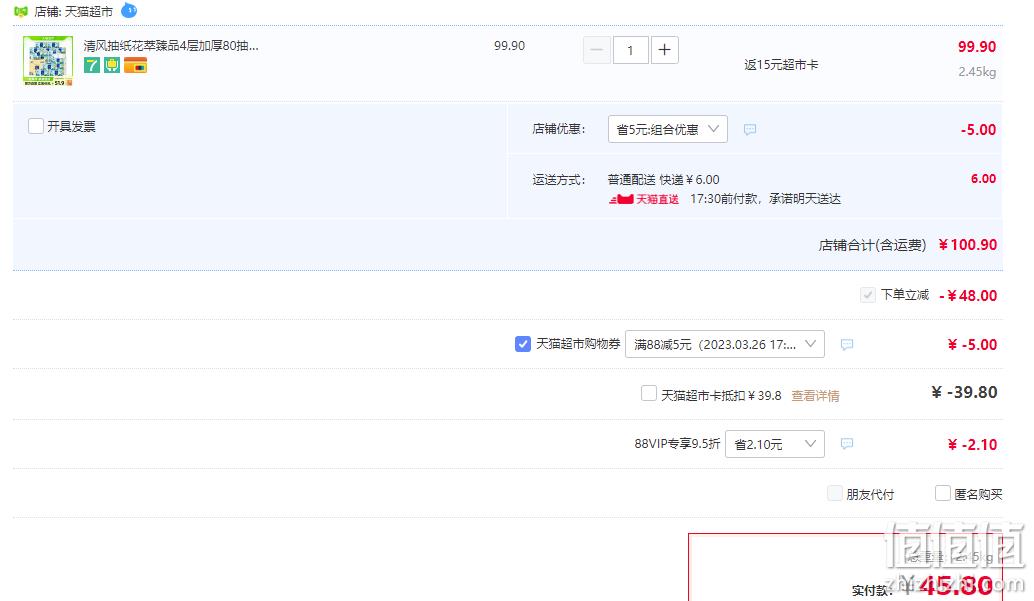This screenshot has width=1034, height=601.
Task: Click the gray unit price 99.90
Action: click(x=509, y=46)
